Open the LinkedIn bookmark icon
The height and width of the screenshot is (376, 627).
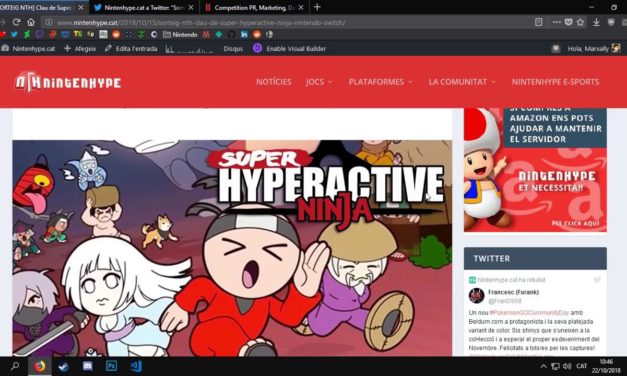[x=244, y=34]
